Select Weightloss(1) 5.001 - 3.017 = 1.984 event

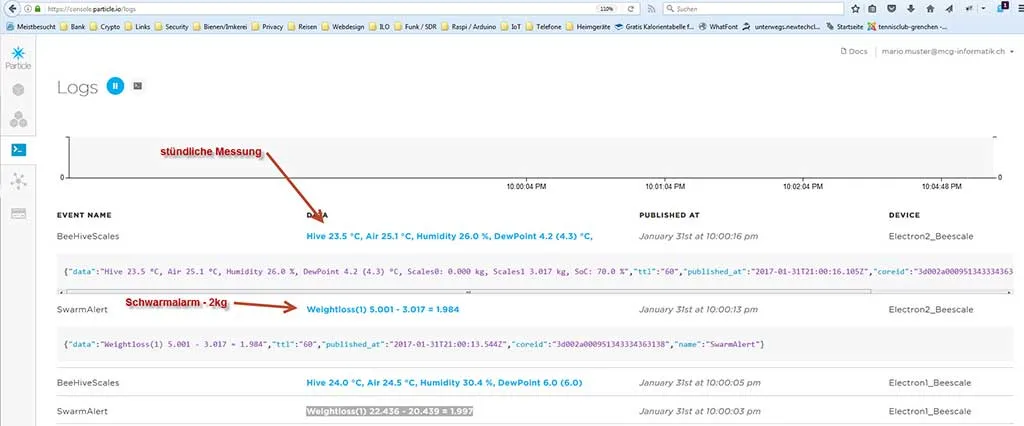(x=383, y=309)
